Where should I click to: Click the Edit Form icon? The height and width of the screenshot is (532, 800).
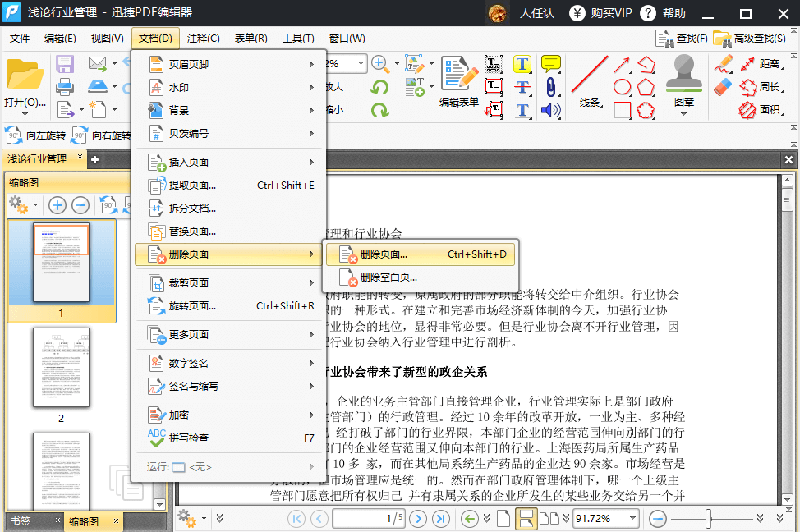[459, 76]
